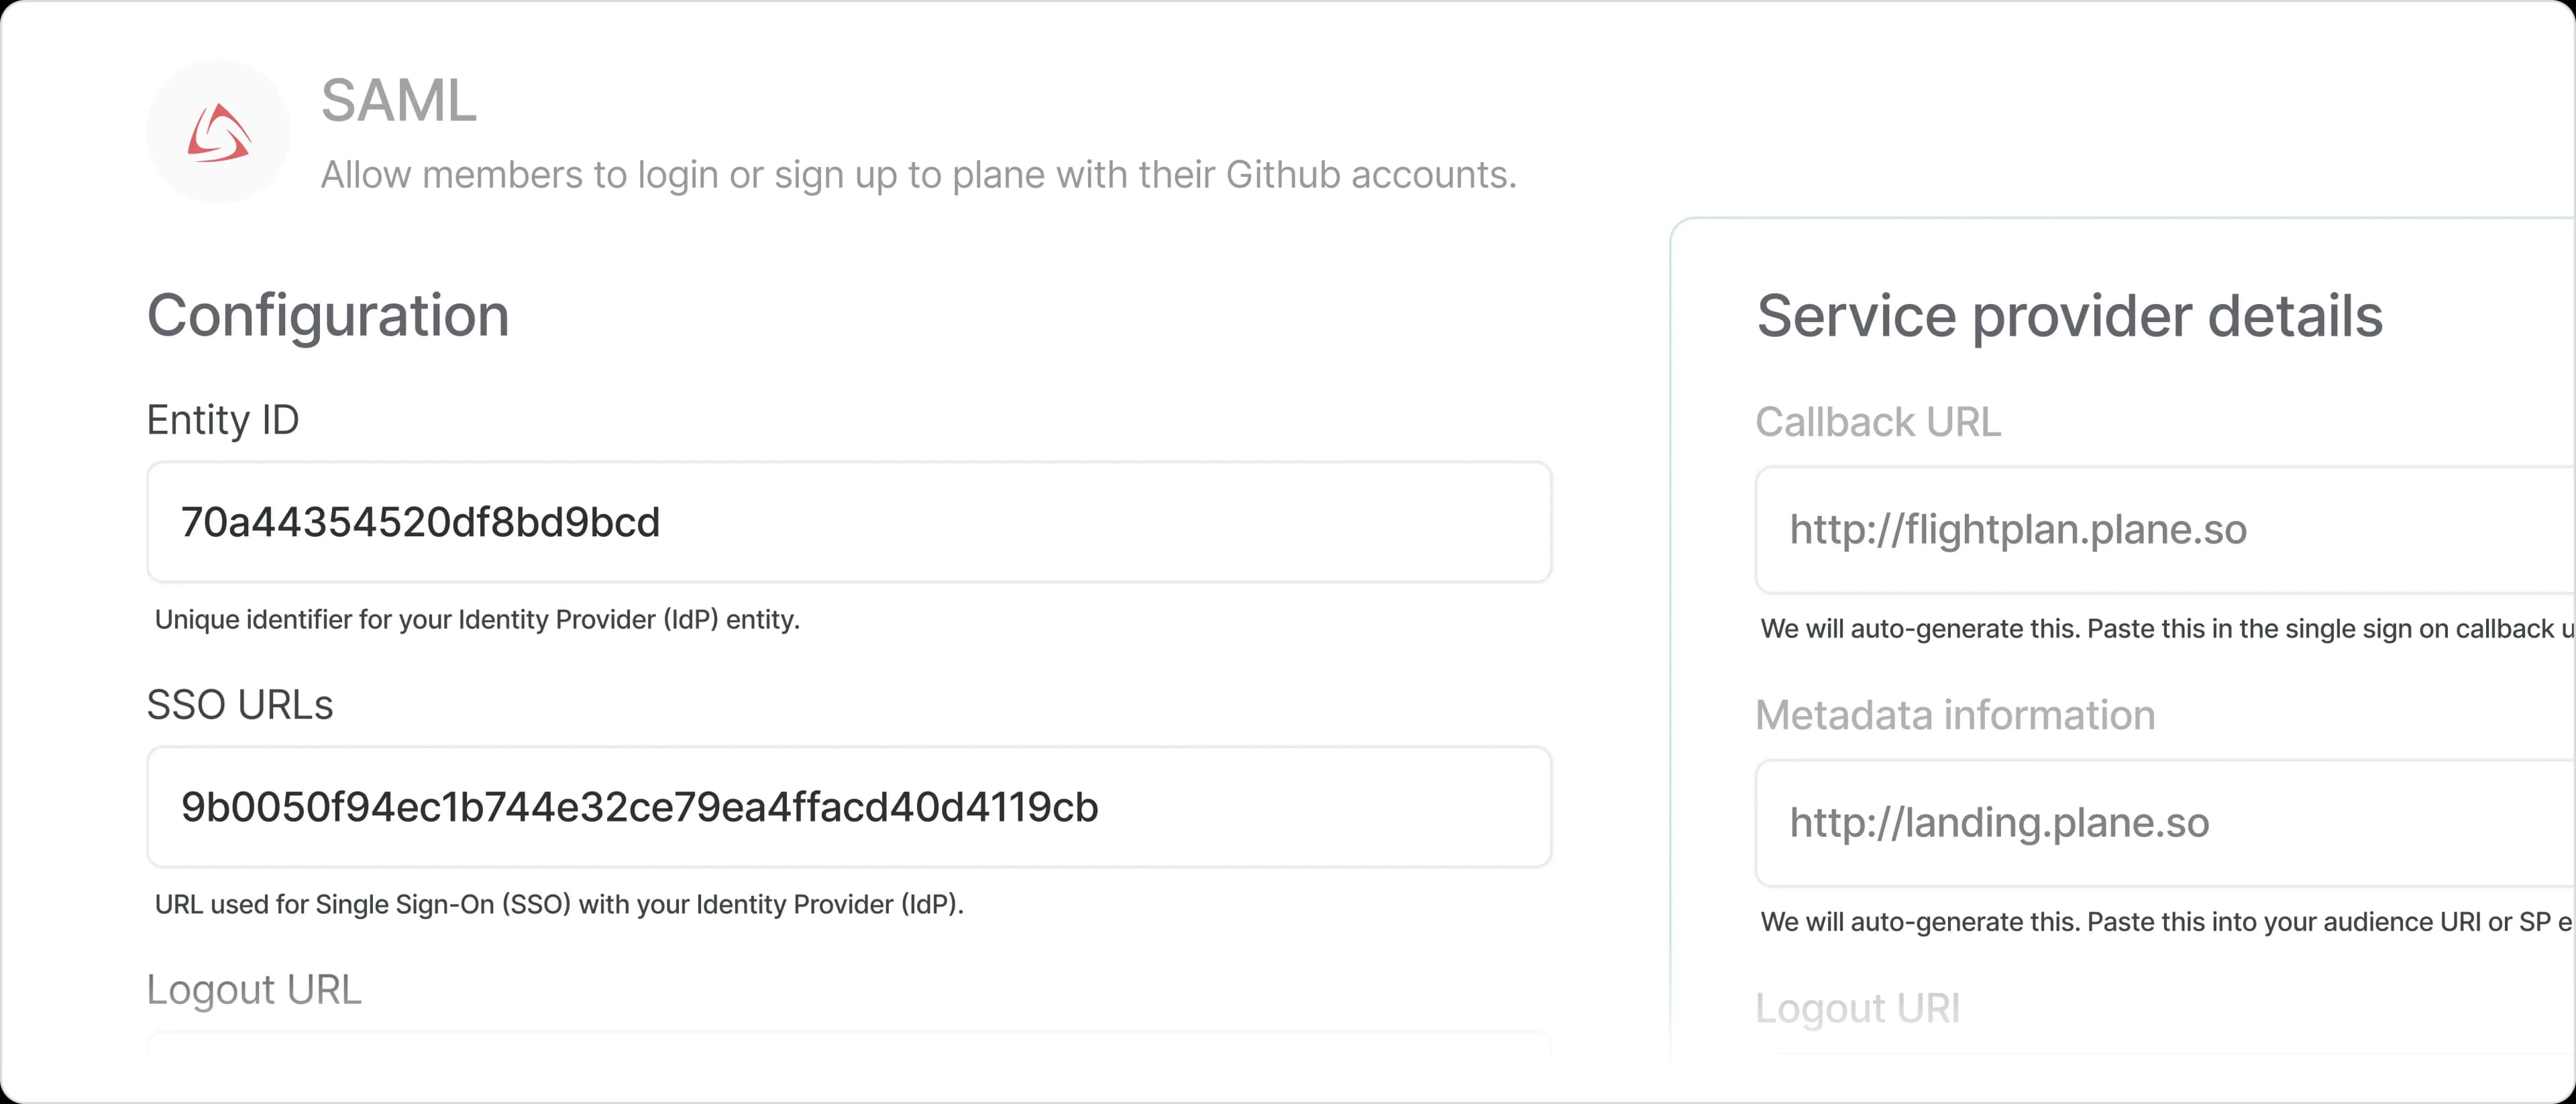Click the Logout URL field label

coord(253,990)
